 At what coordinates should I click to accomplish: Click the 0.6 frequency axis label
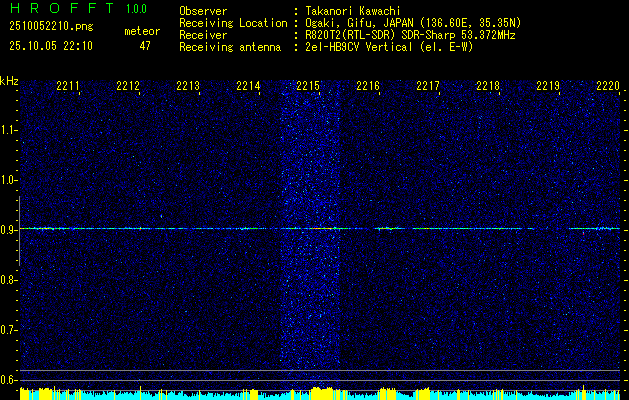point(8,380)
